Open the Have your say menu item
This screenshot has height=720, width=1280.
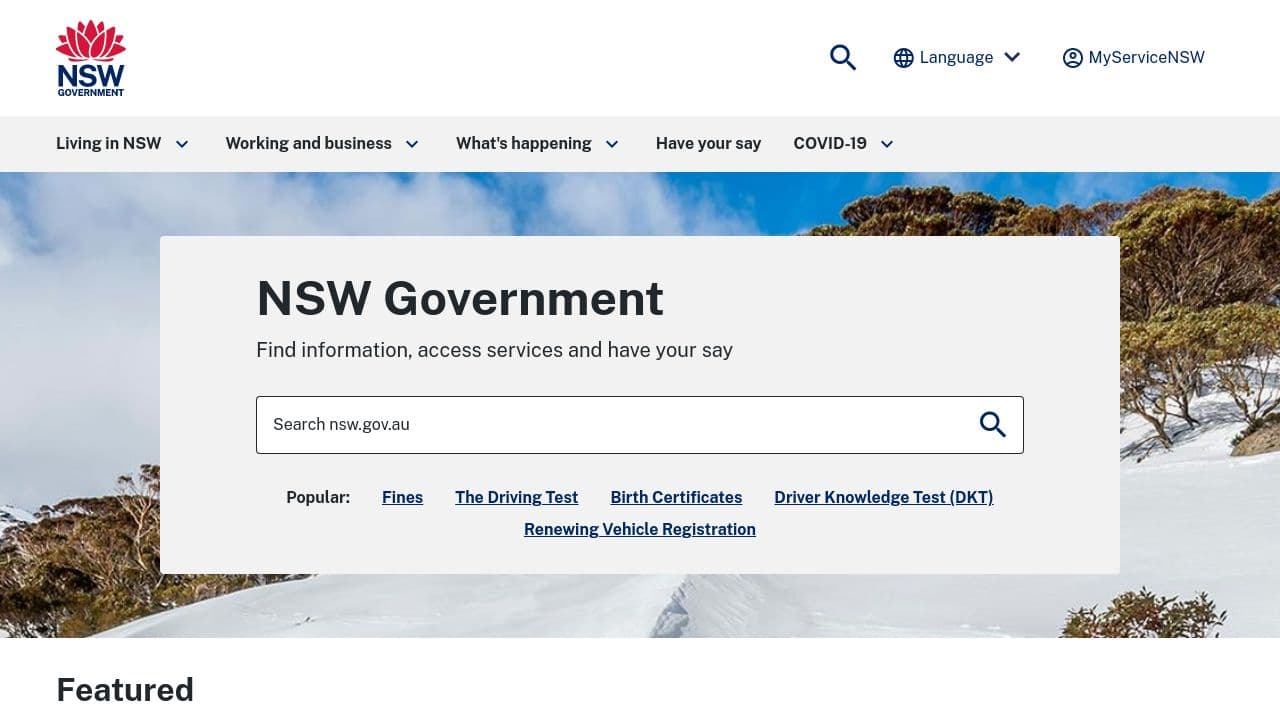coord(708,143)
